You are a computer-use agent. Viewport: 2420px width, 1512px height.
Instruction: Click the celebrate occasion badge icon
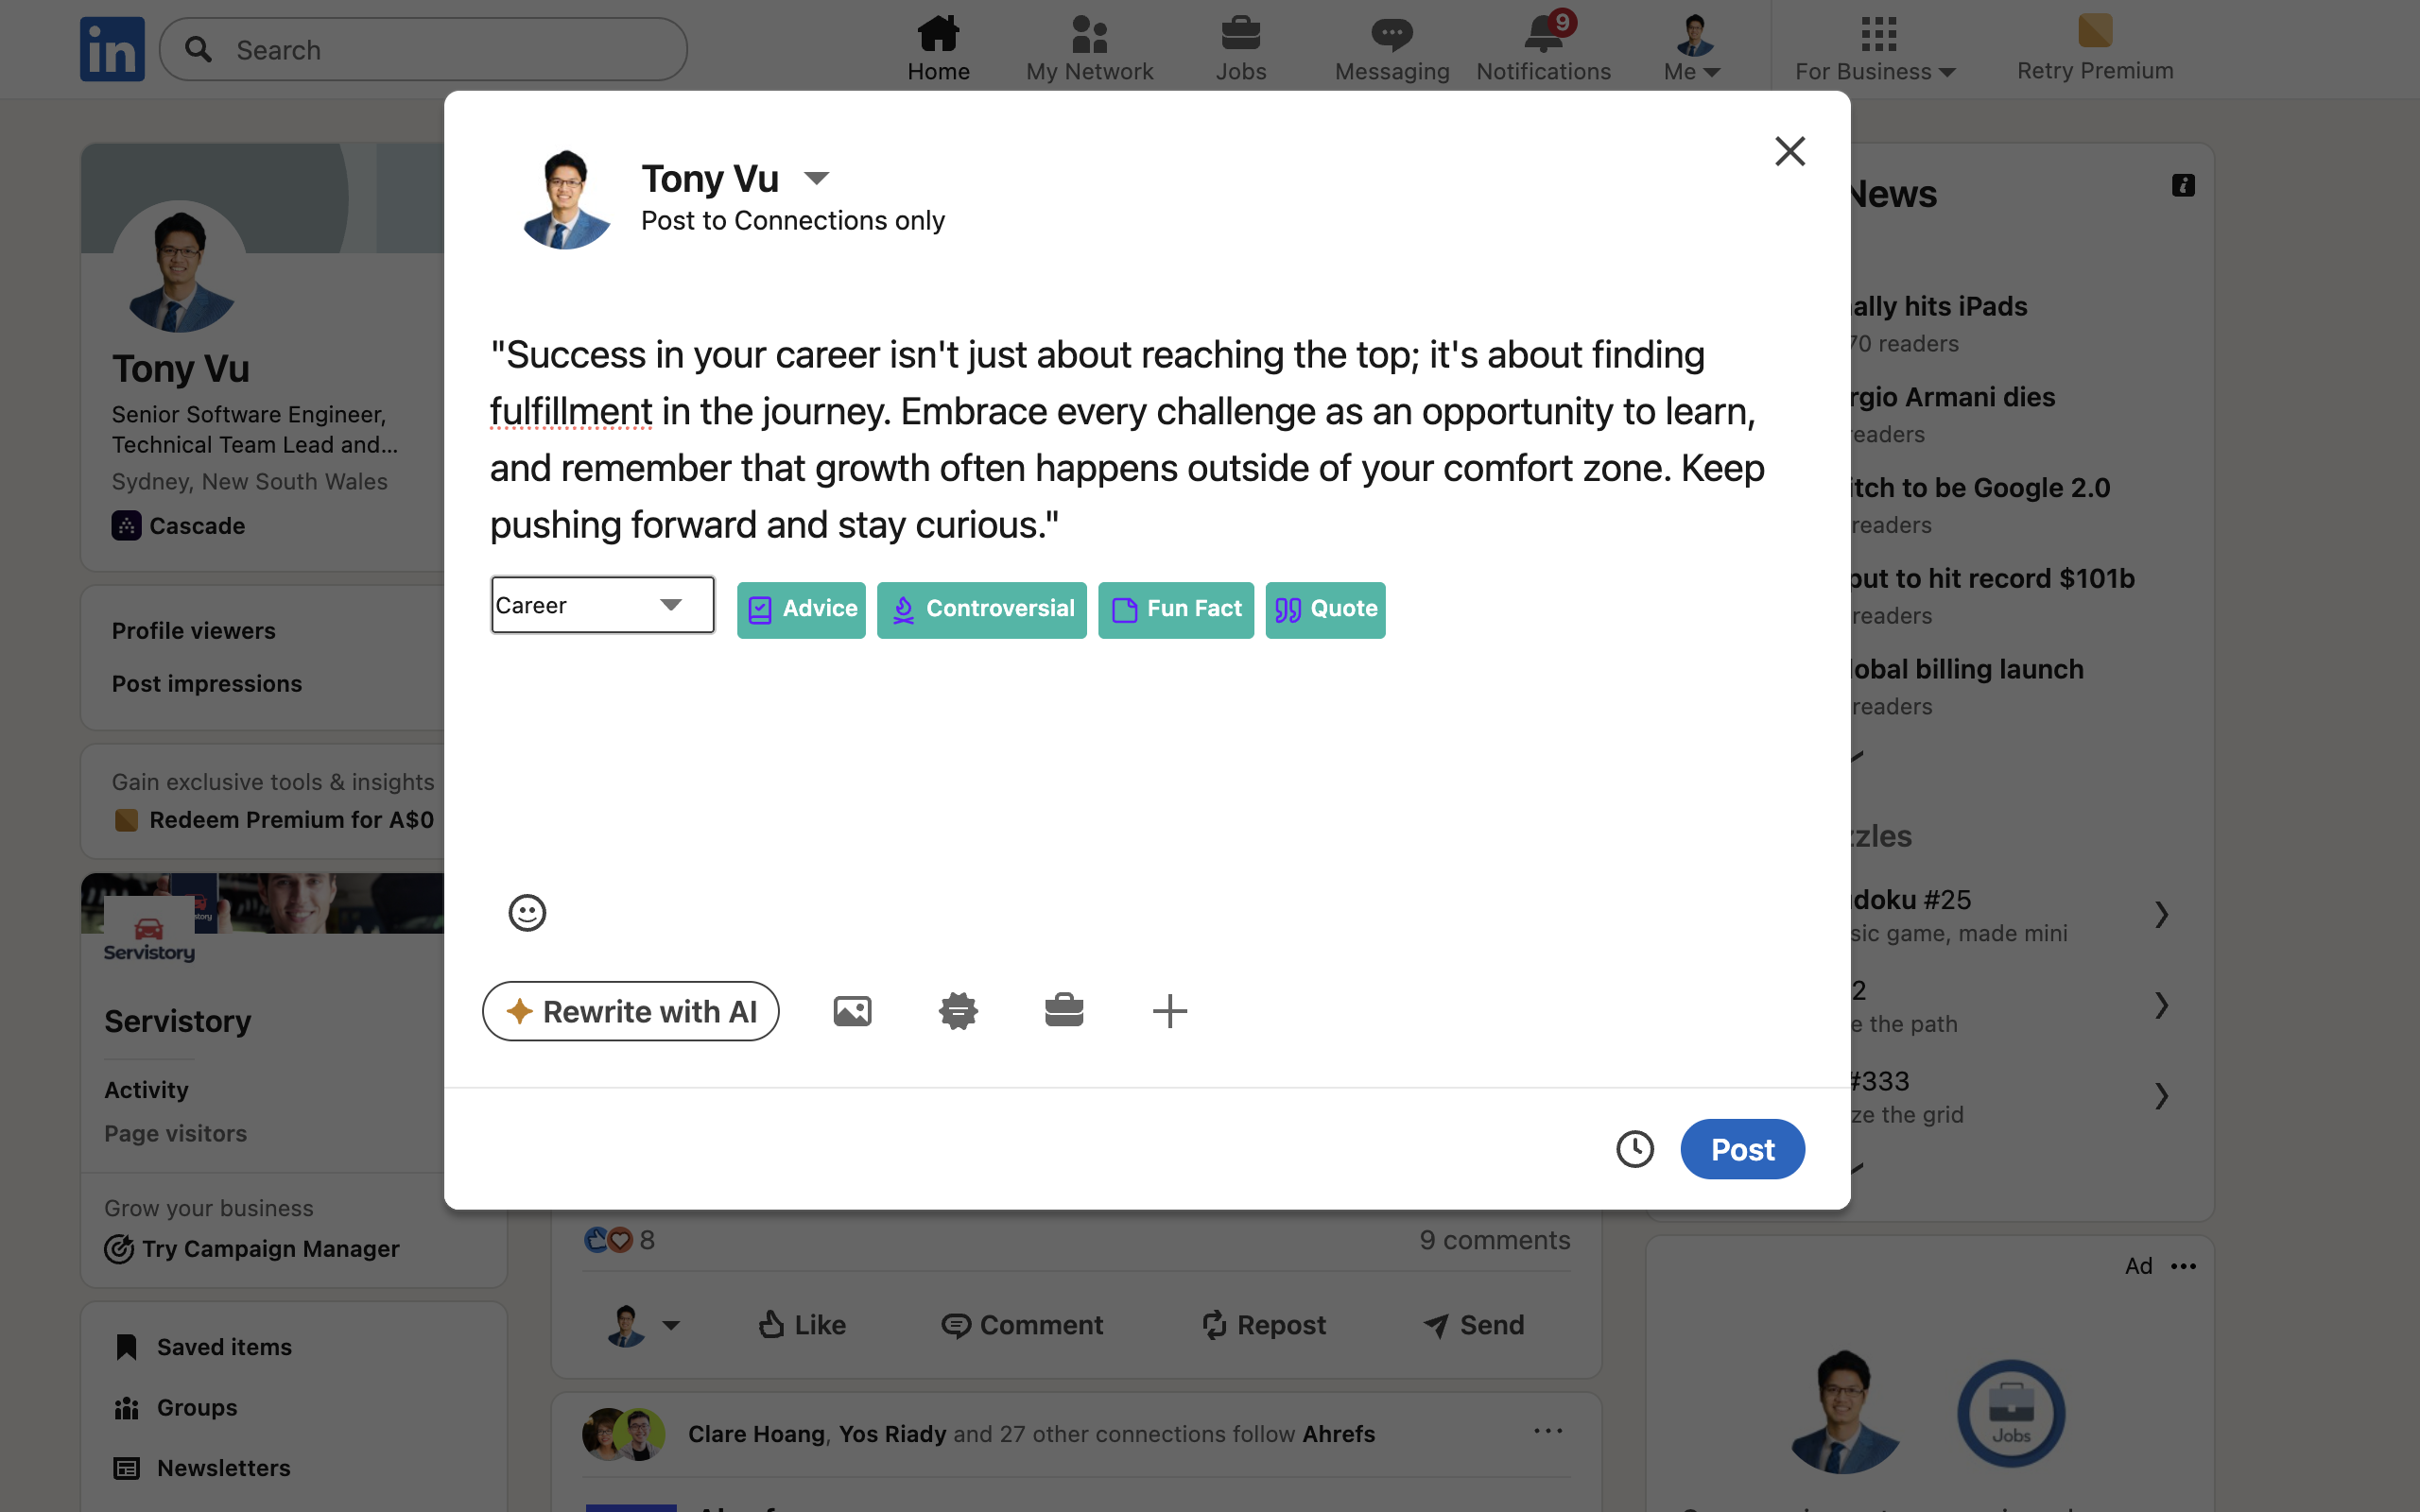coord(958,1011)
